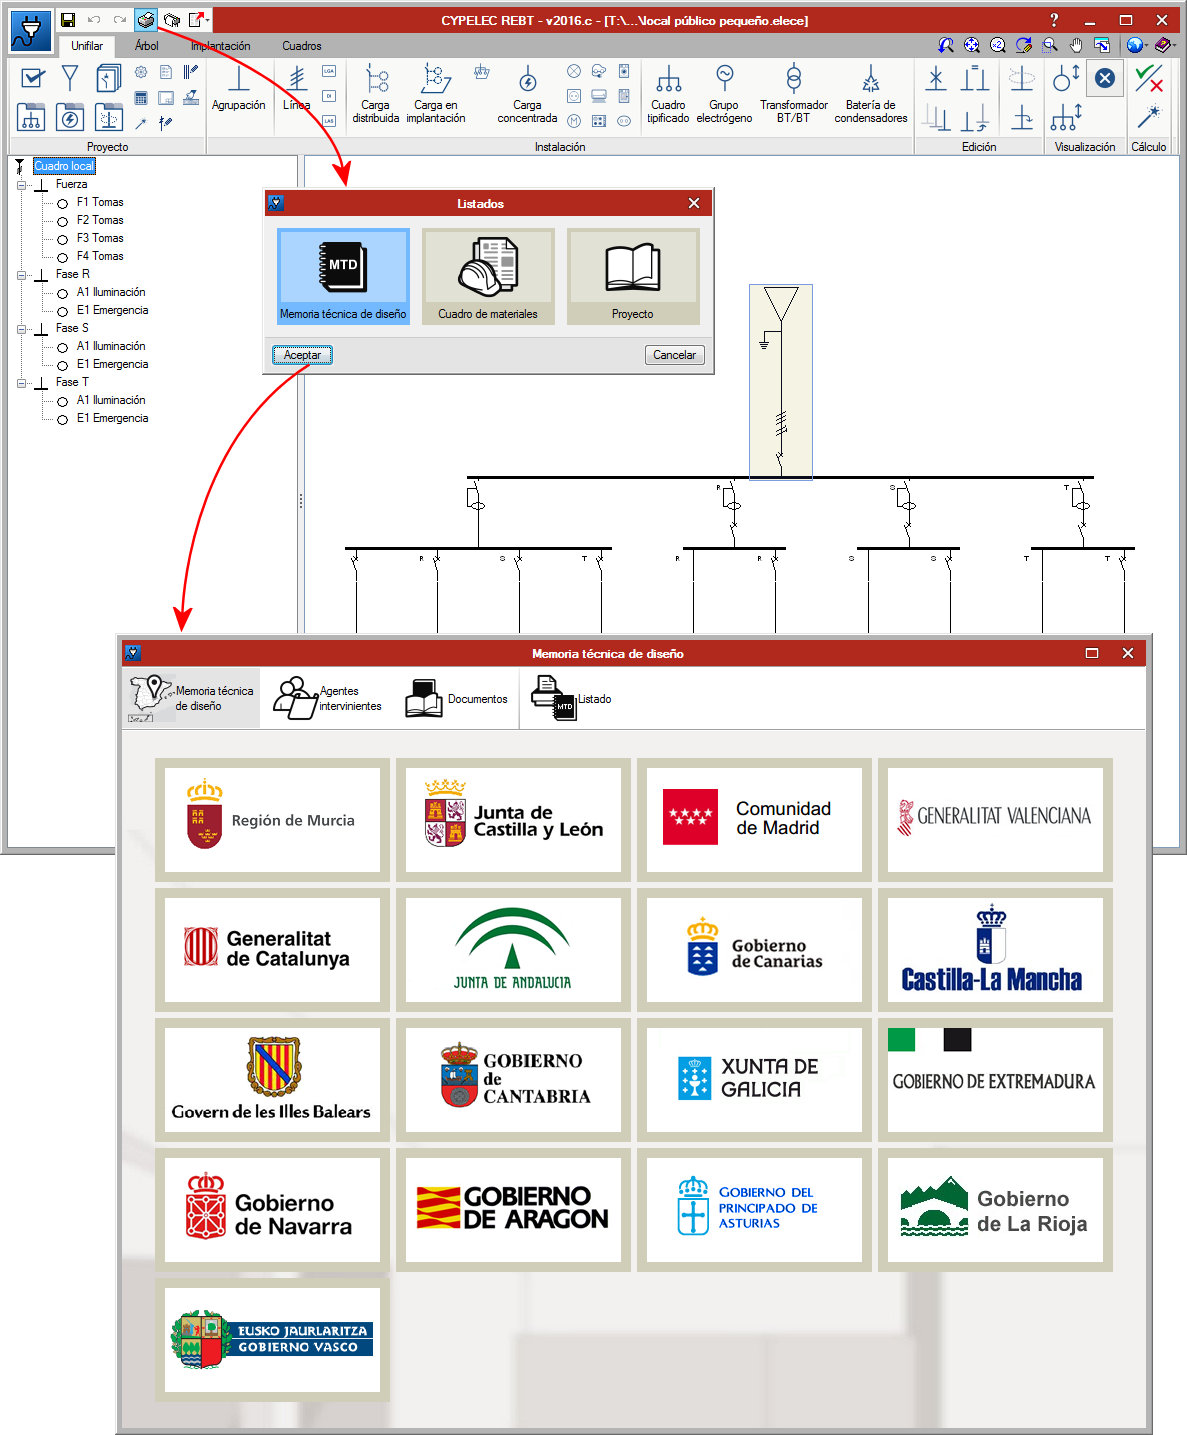The height and width of the screenshot is (1435, 1187).
Task: Open Agentes intervinientes section
Action: pos(330,698)
